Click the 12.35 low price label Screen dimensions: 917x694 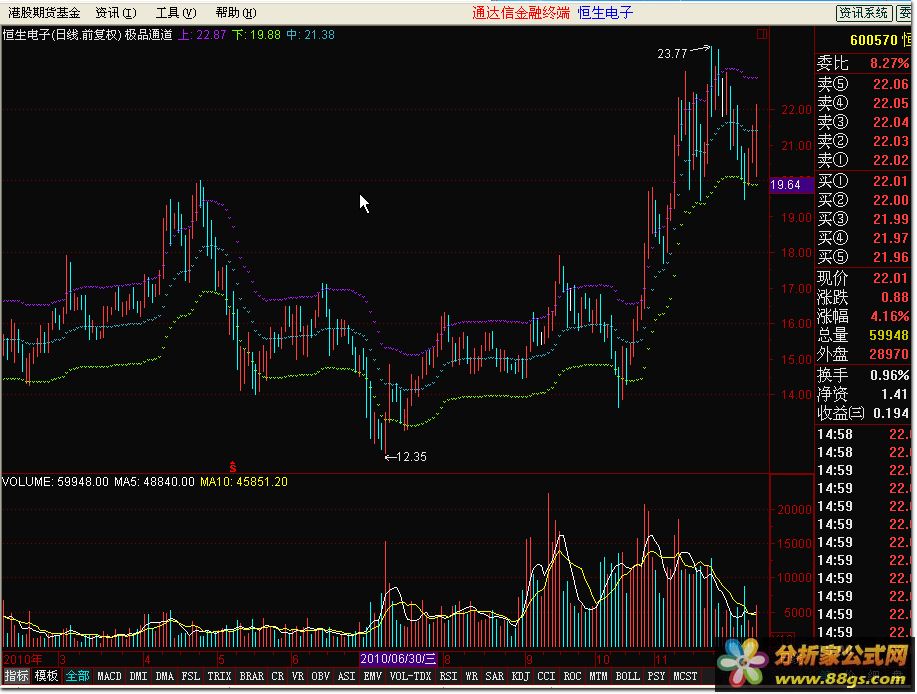pos(412,457)
